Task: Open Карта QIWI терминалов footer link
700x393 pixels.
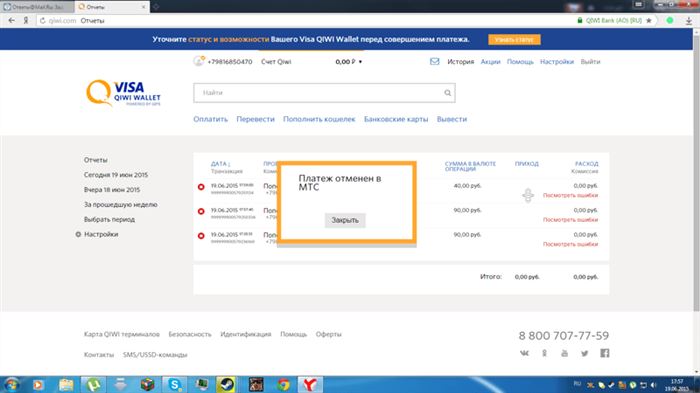Action: click(121, 334)
